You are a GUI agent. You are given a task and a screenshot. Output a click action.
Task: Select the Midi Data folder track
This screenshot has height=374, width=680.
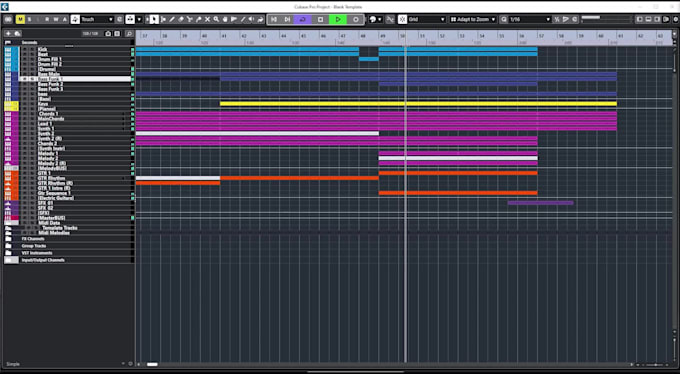pos(49,223)
